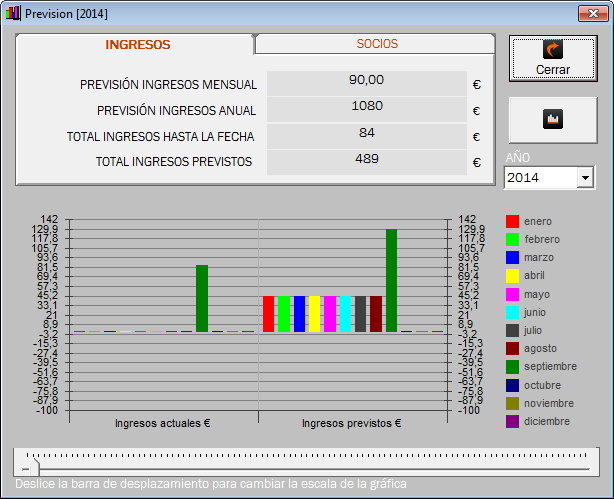The height and width of the screenshot is (499, 614).
Task: Click the annual forecast value 1080
Action: (x=367, y=109)
